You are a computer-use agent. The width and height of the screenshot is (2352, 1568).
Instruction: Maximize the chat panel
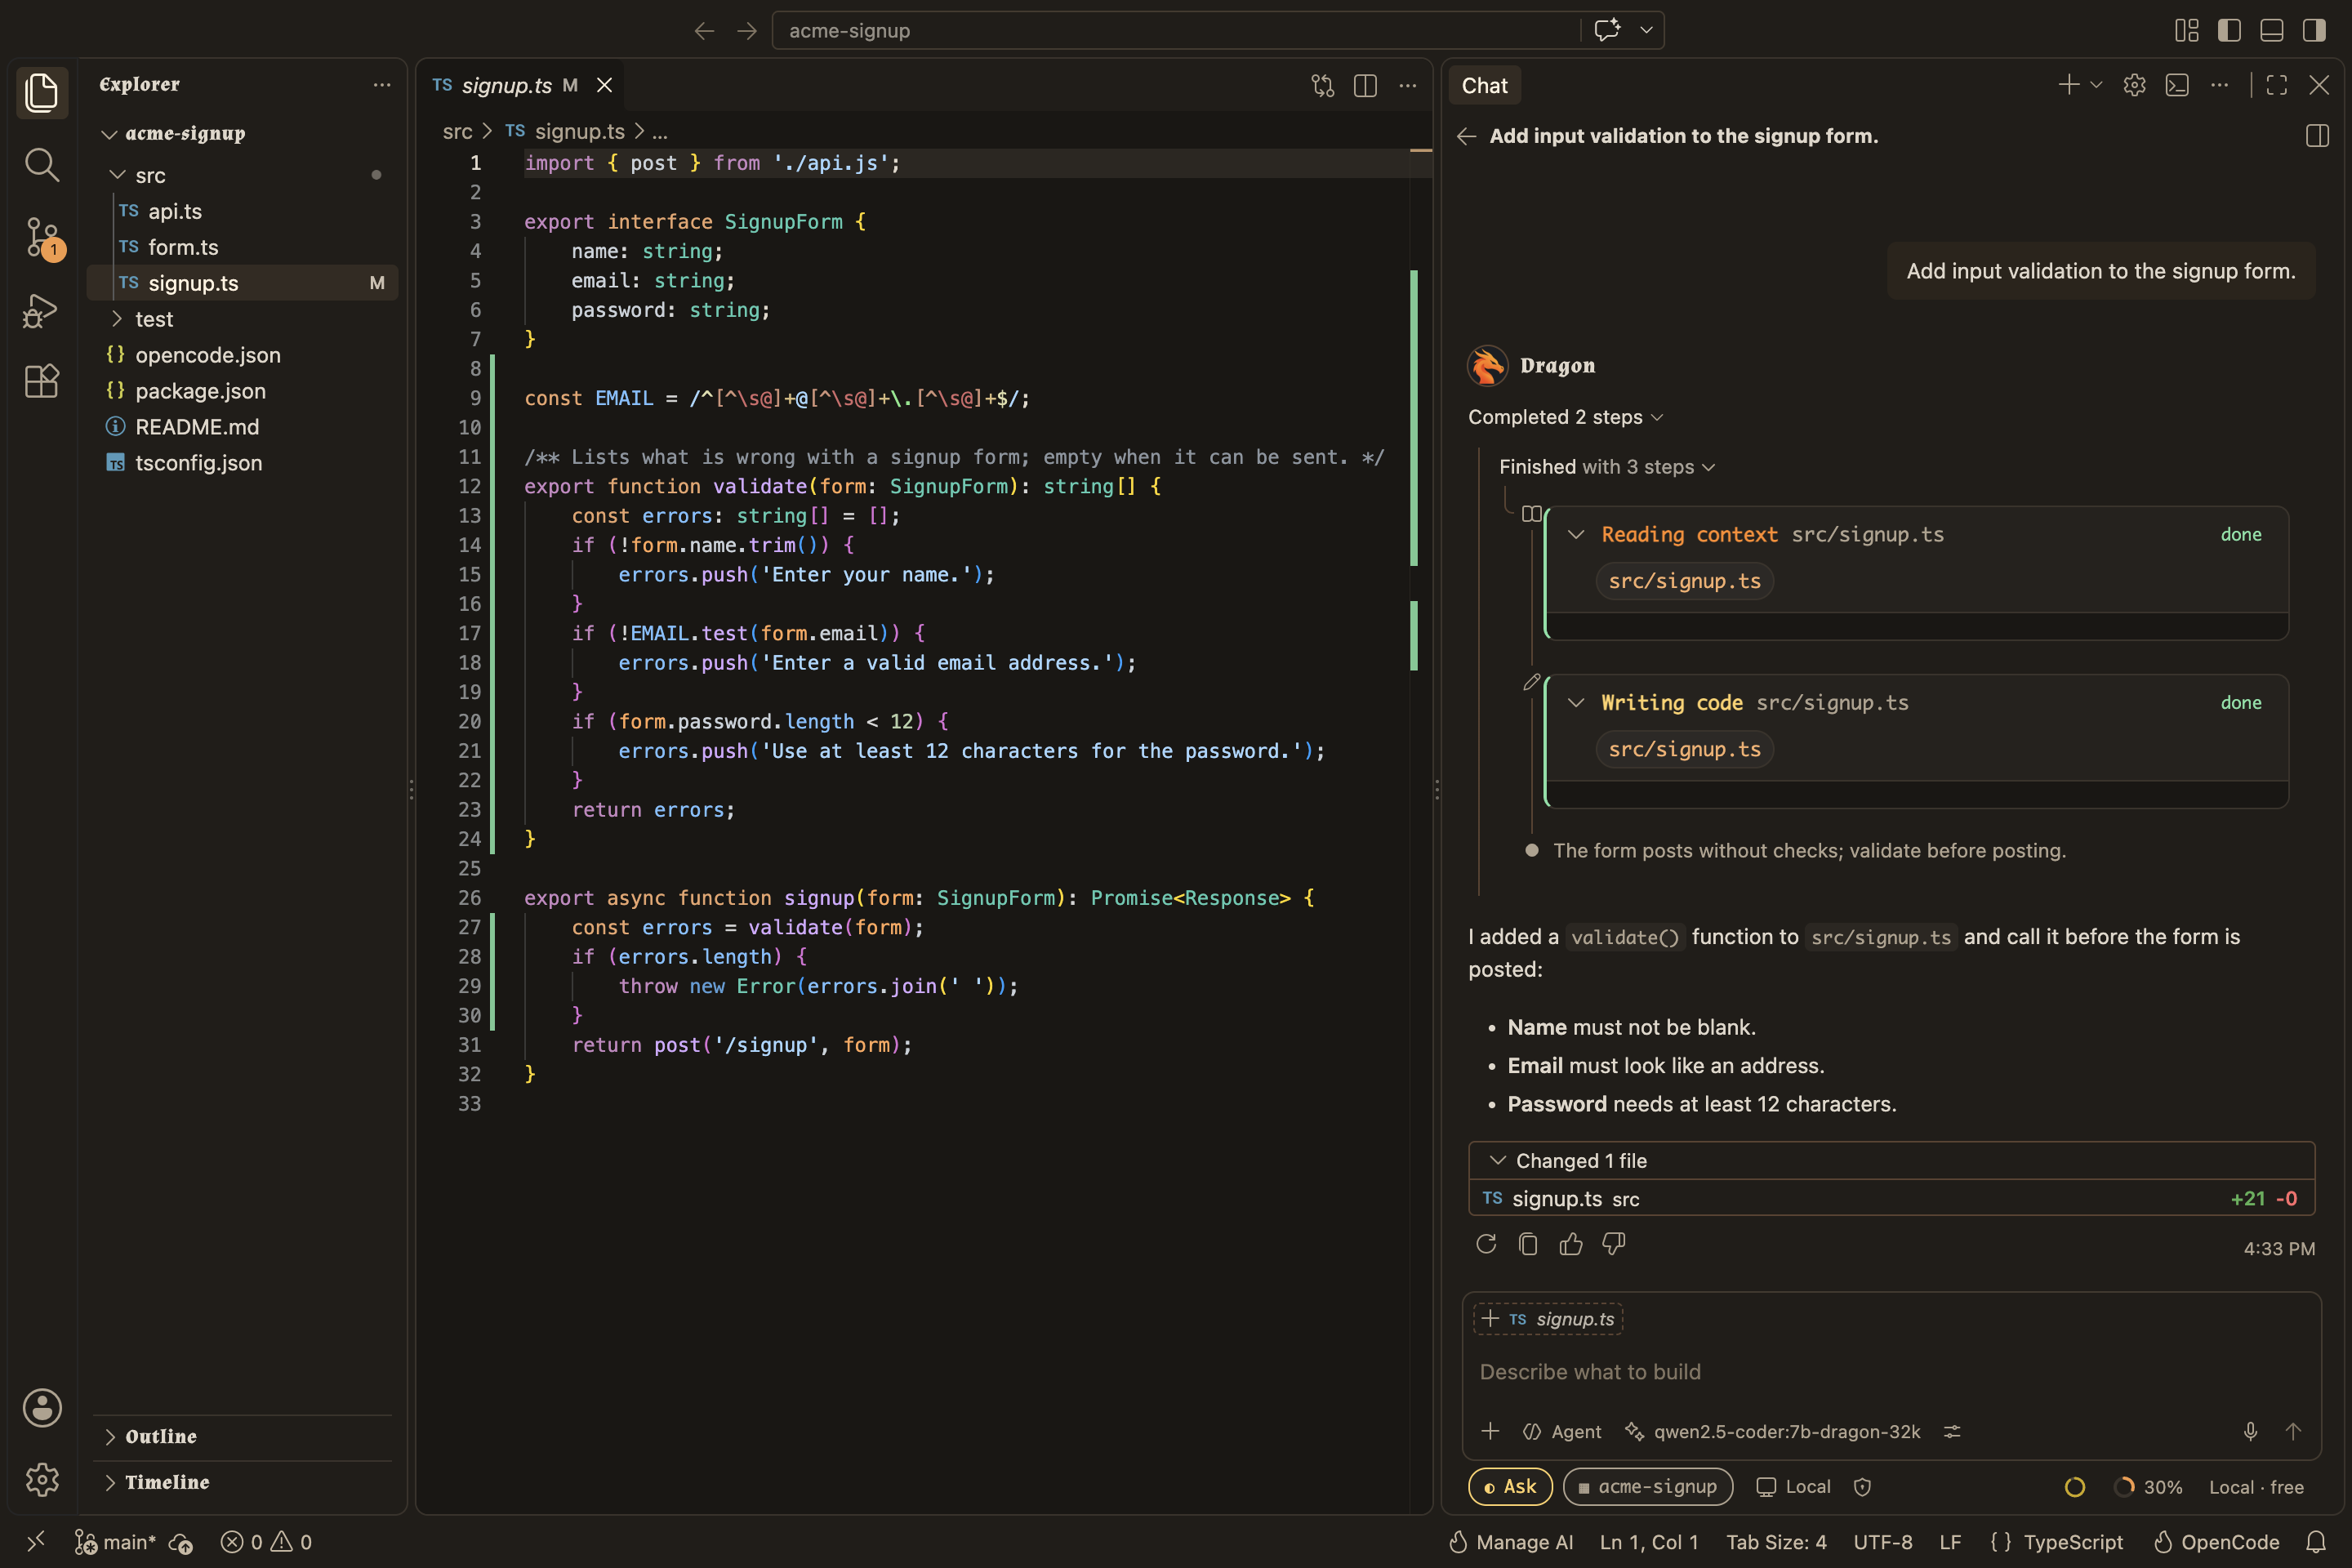point(2277,86)
